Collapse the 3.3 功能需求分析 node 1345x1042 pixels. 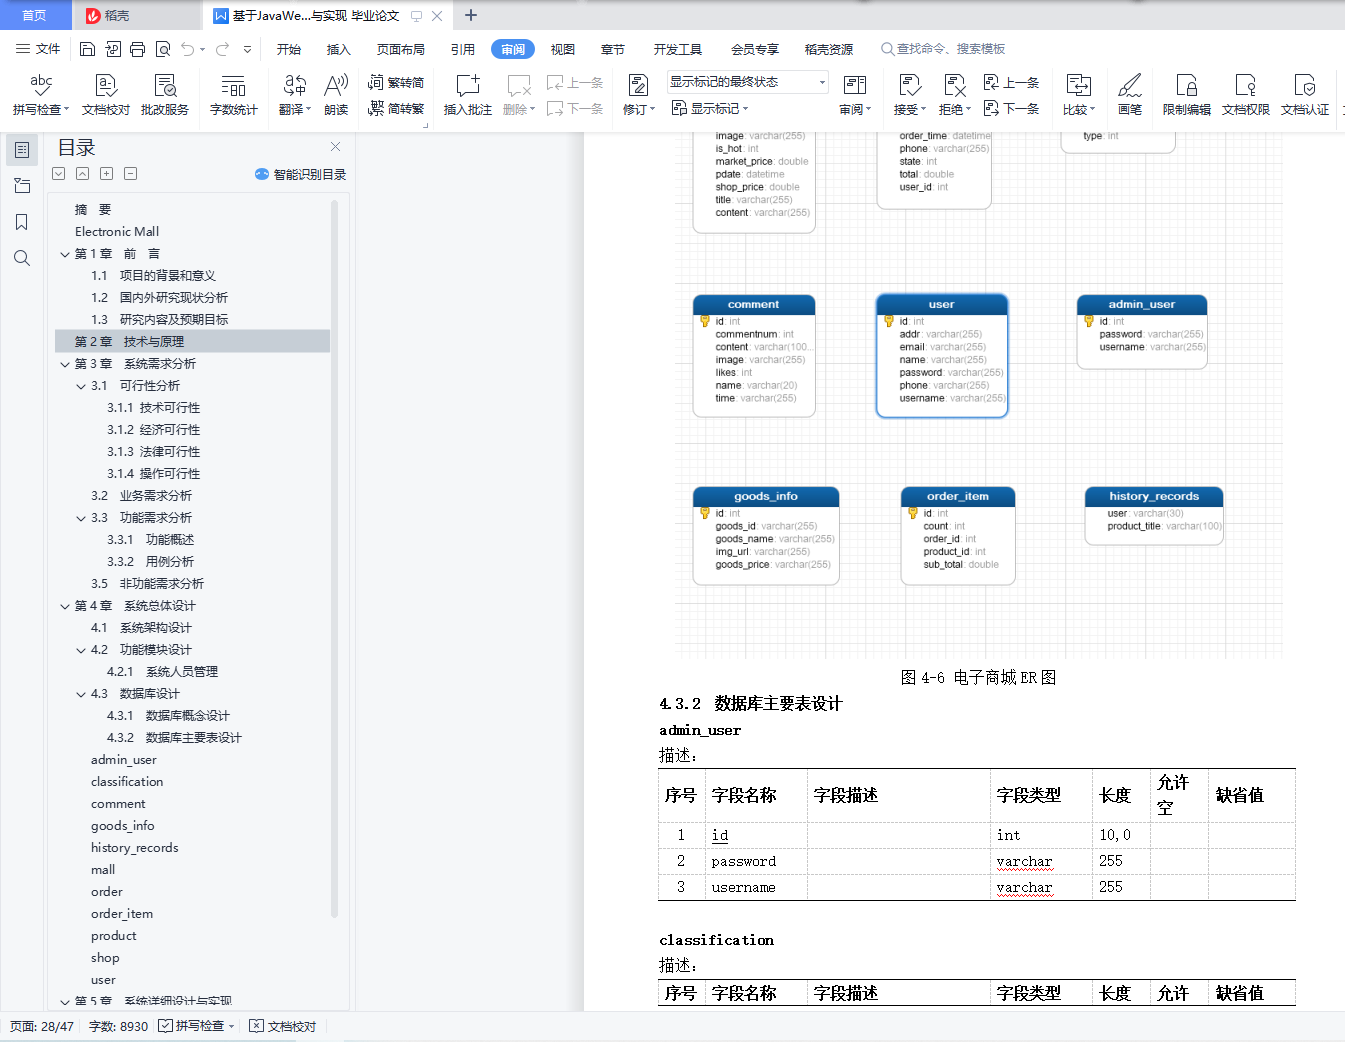click(x=81, y=518)
